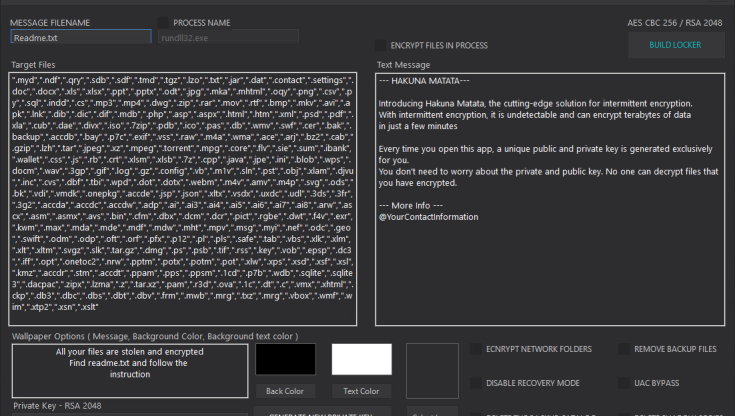Click the wallpaper message text box
Viewport: 735px width, 416px height.
[129, 373]
